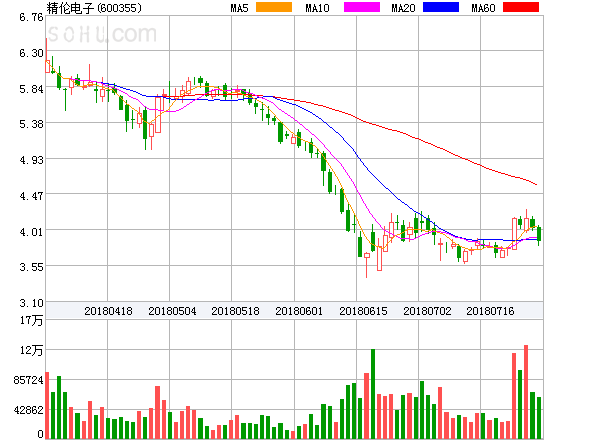
Task: Click the tallest green volume bar
Action: [x=373, y=394]
